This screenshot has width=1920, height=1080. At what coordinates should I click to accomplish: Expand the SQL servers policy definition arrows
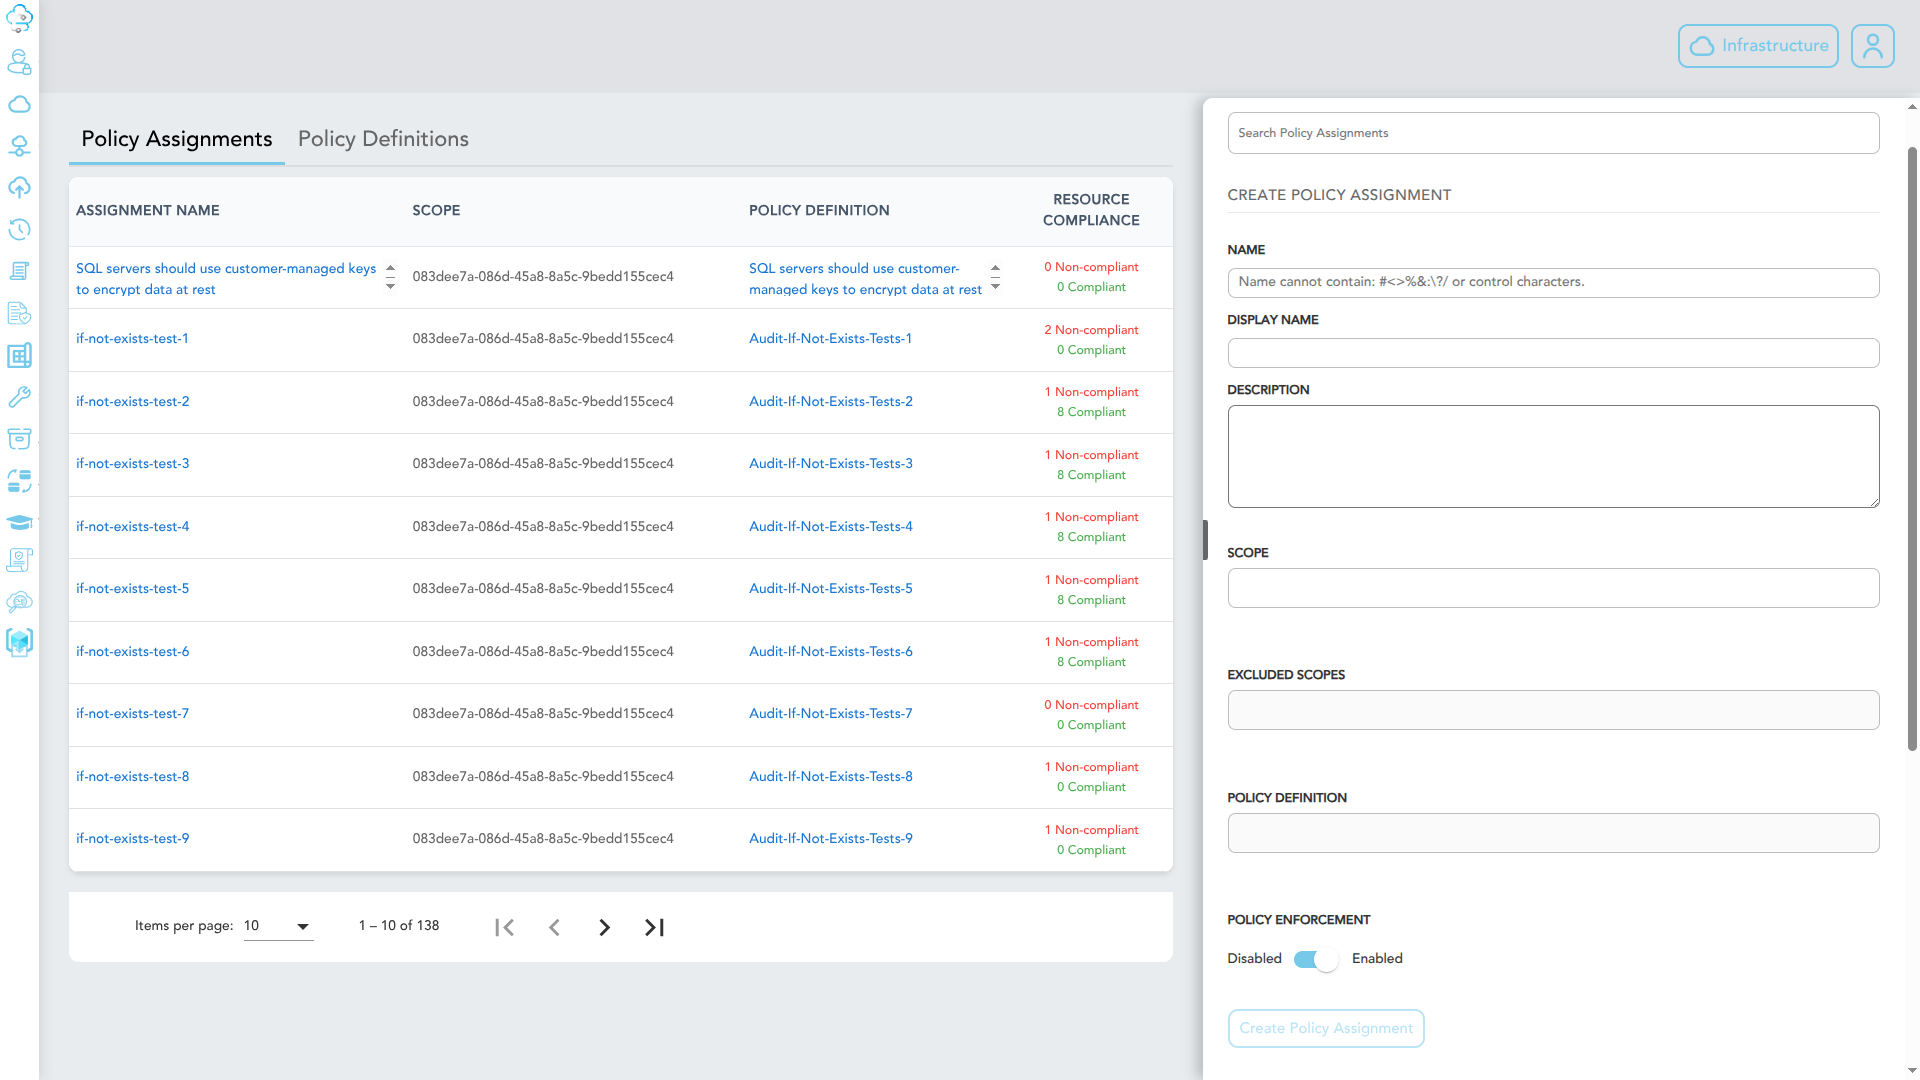[x=995, y=278]
